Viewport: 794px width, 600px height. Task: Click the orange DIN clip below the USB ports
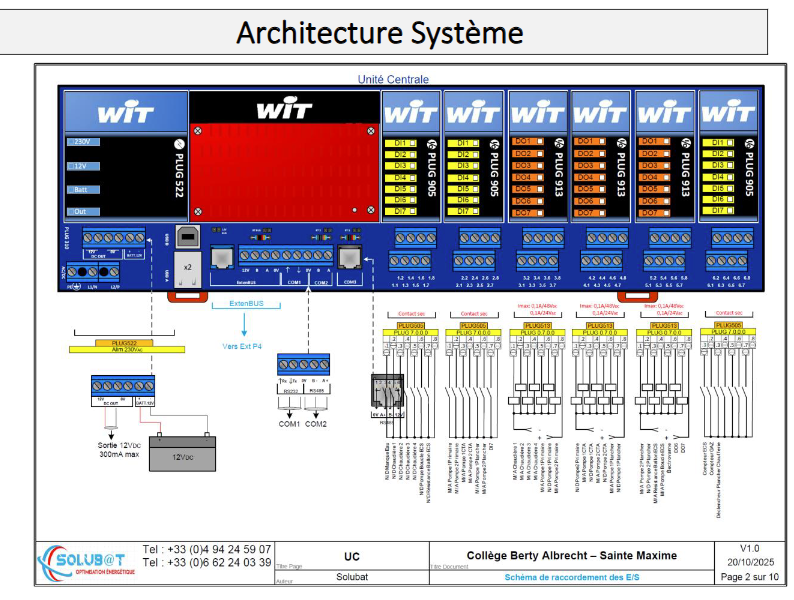click(187, 296)
